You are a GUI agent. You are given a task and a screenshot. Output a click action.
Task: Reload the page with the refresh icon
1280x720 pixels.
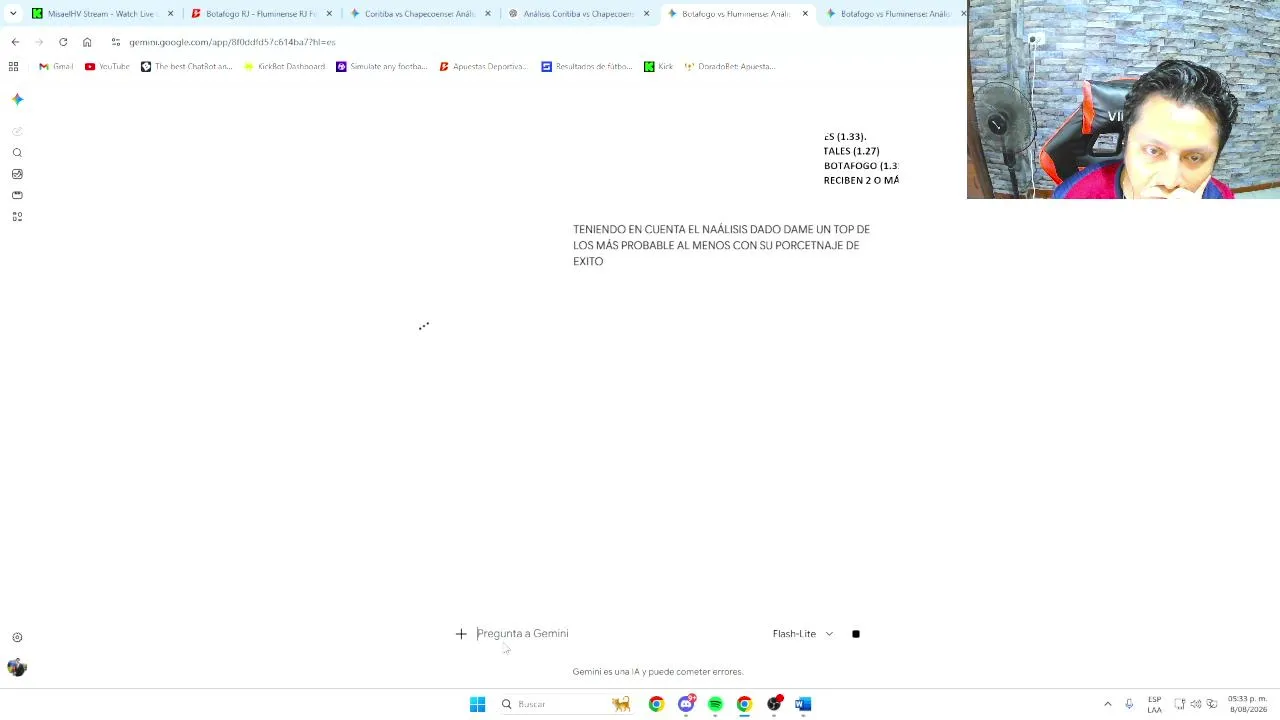click(x=63, y=42)
